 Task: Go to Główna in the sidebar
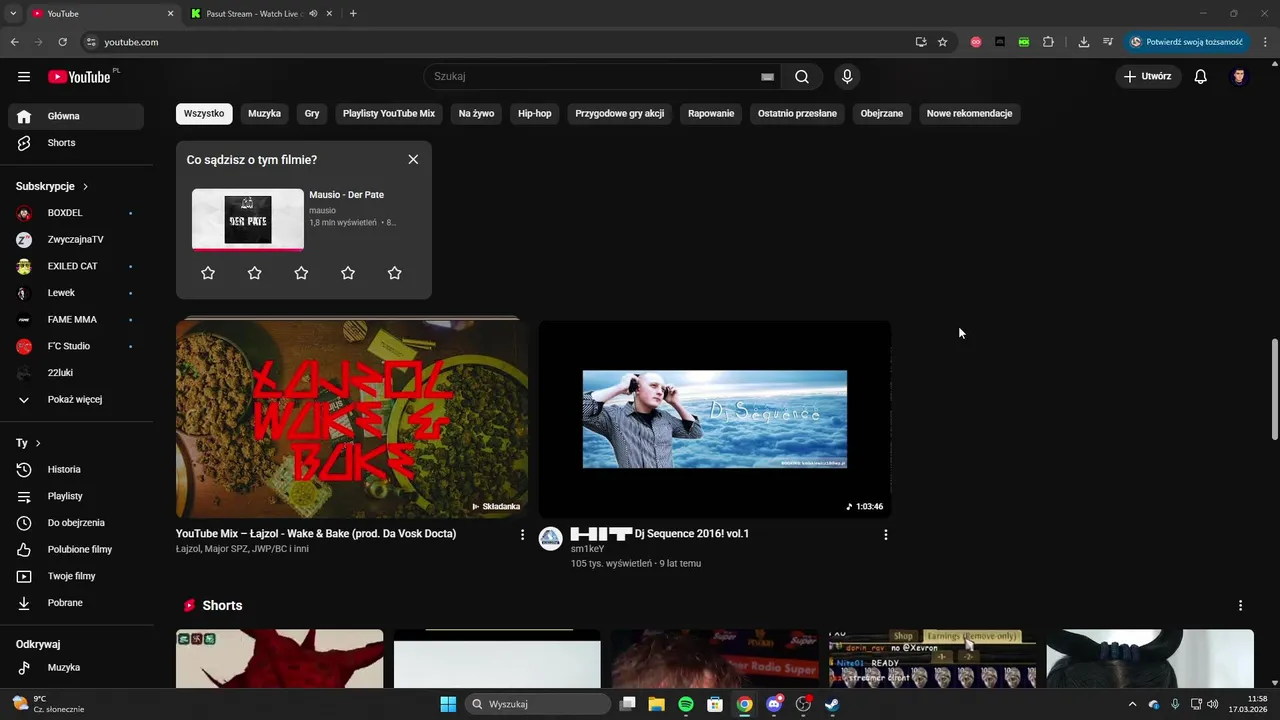click(76, 116)
